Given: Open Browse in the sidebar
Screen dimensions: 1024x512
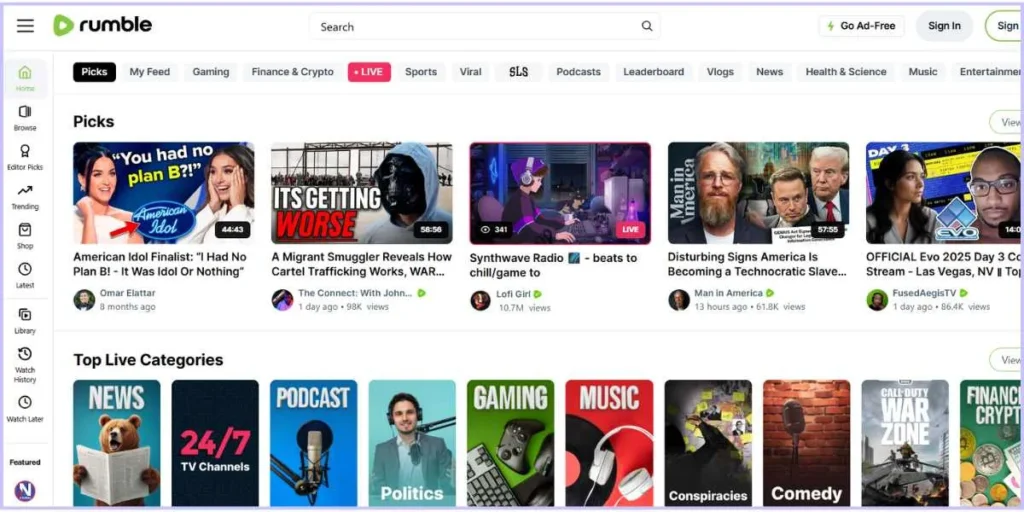Looking at the screenshot, I should tap(25, 118).
